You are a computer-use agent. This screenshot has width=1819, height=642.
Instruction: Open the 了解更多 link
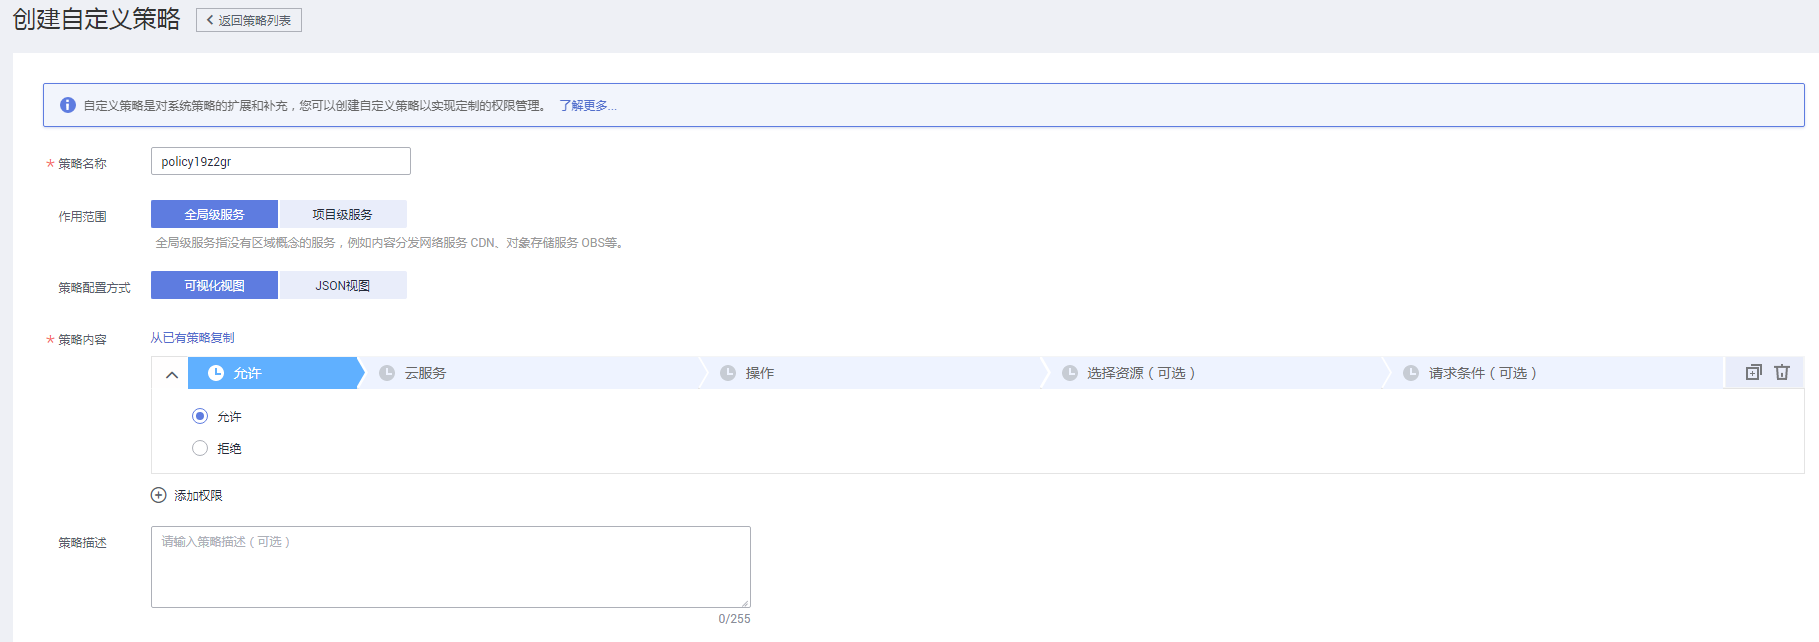[587, 105]
